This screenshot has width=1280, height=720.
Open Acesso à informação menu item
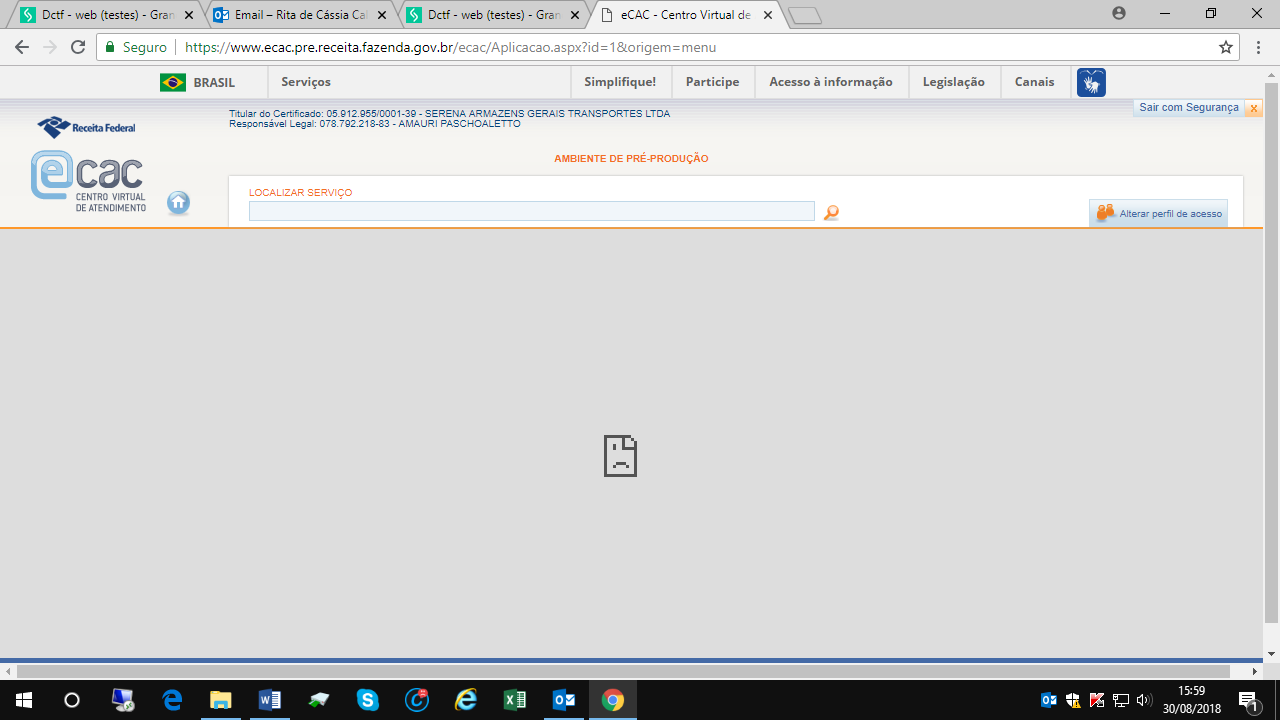coord(831,82)
